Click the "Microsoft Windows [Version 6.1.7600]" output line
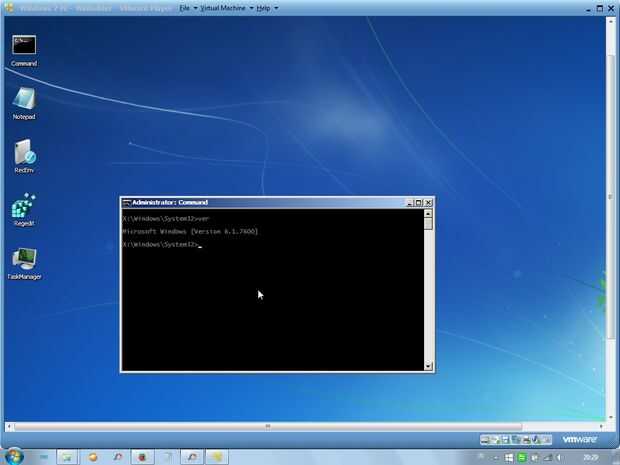Image resolution: width=620 pixels, height=465 pixels. pos(190,232)
